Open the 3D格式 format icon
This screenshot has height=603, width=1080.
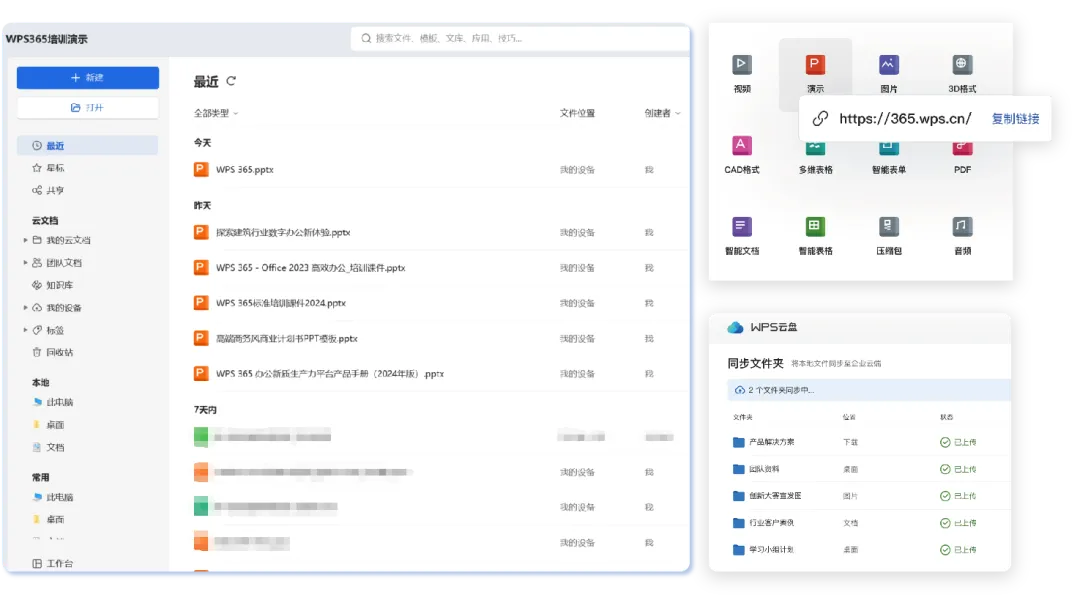point(962,65)
